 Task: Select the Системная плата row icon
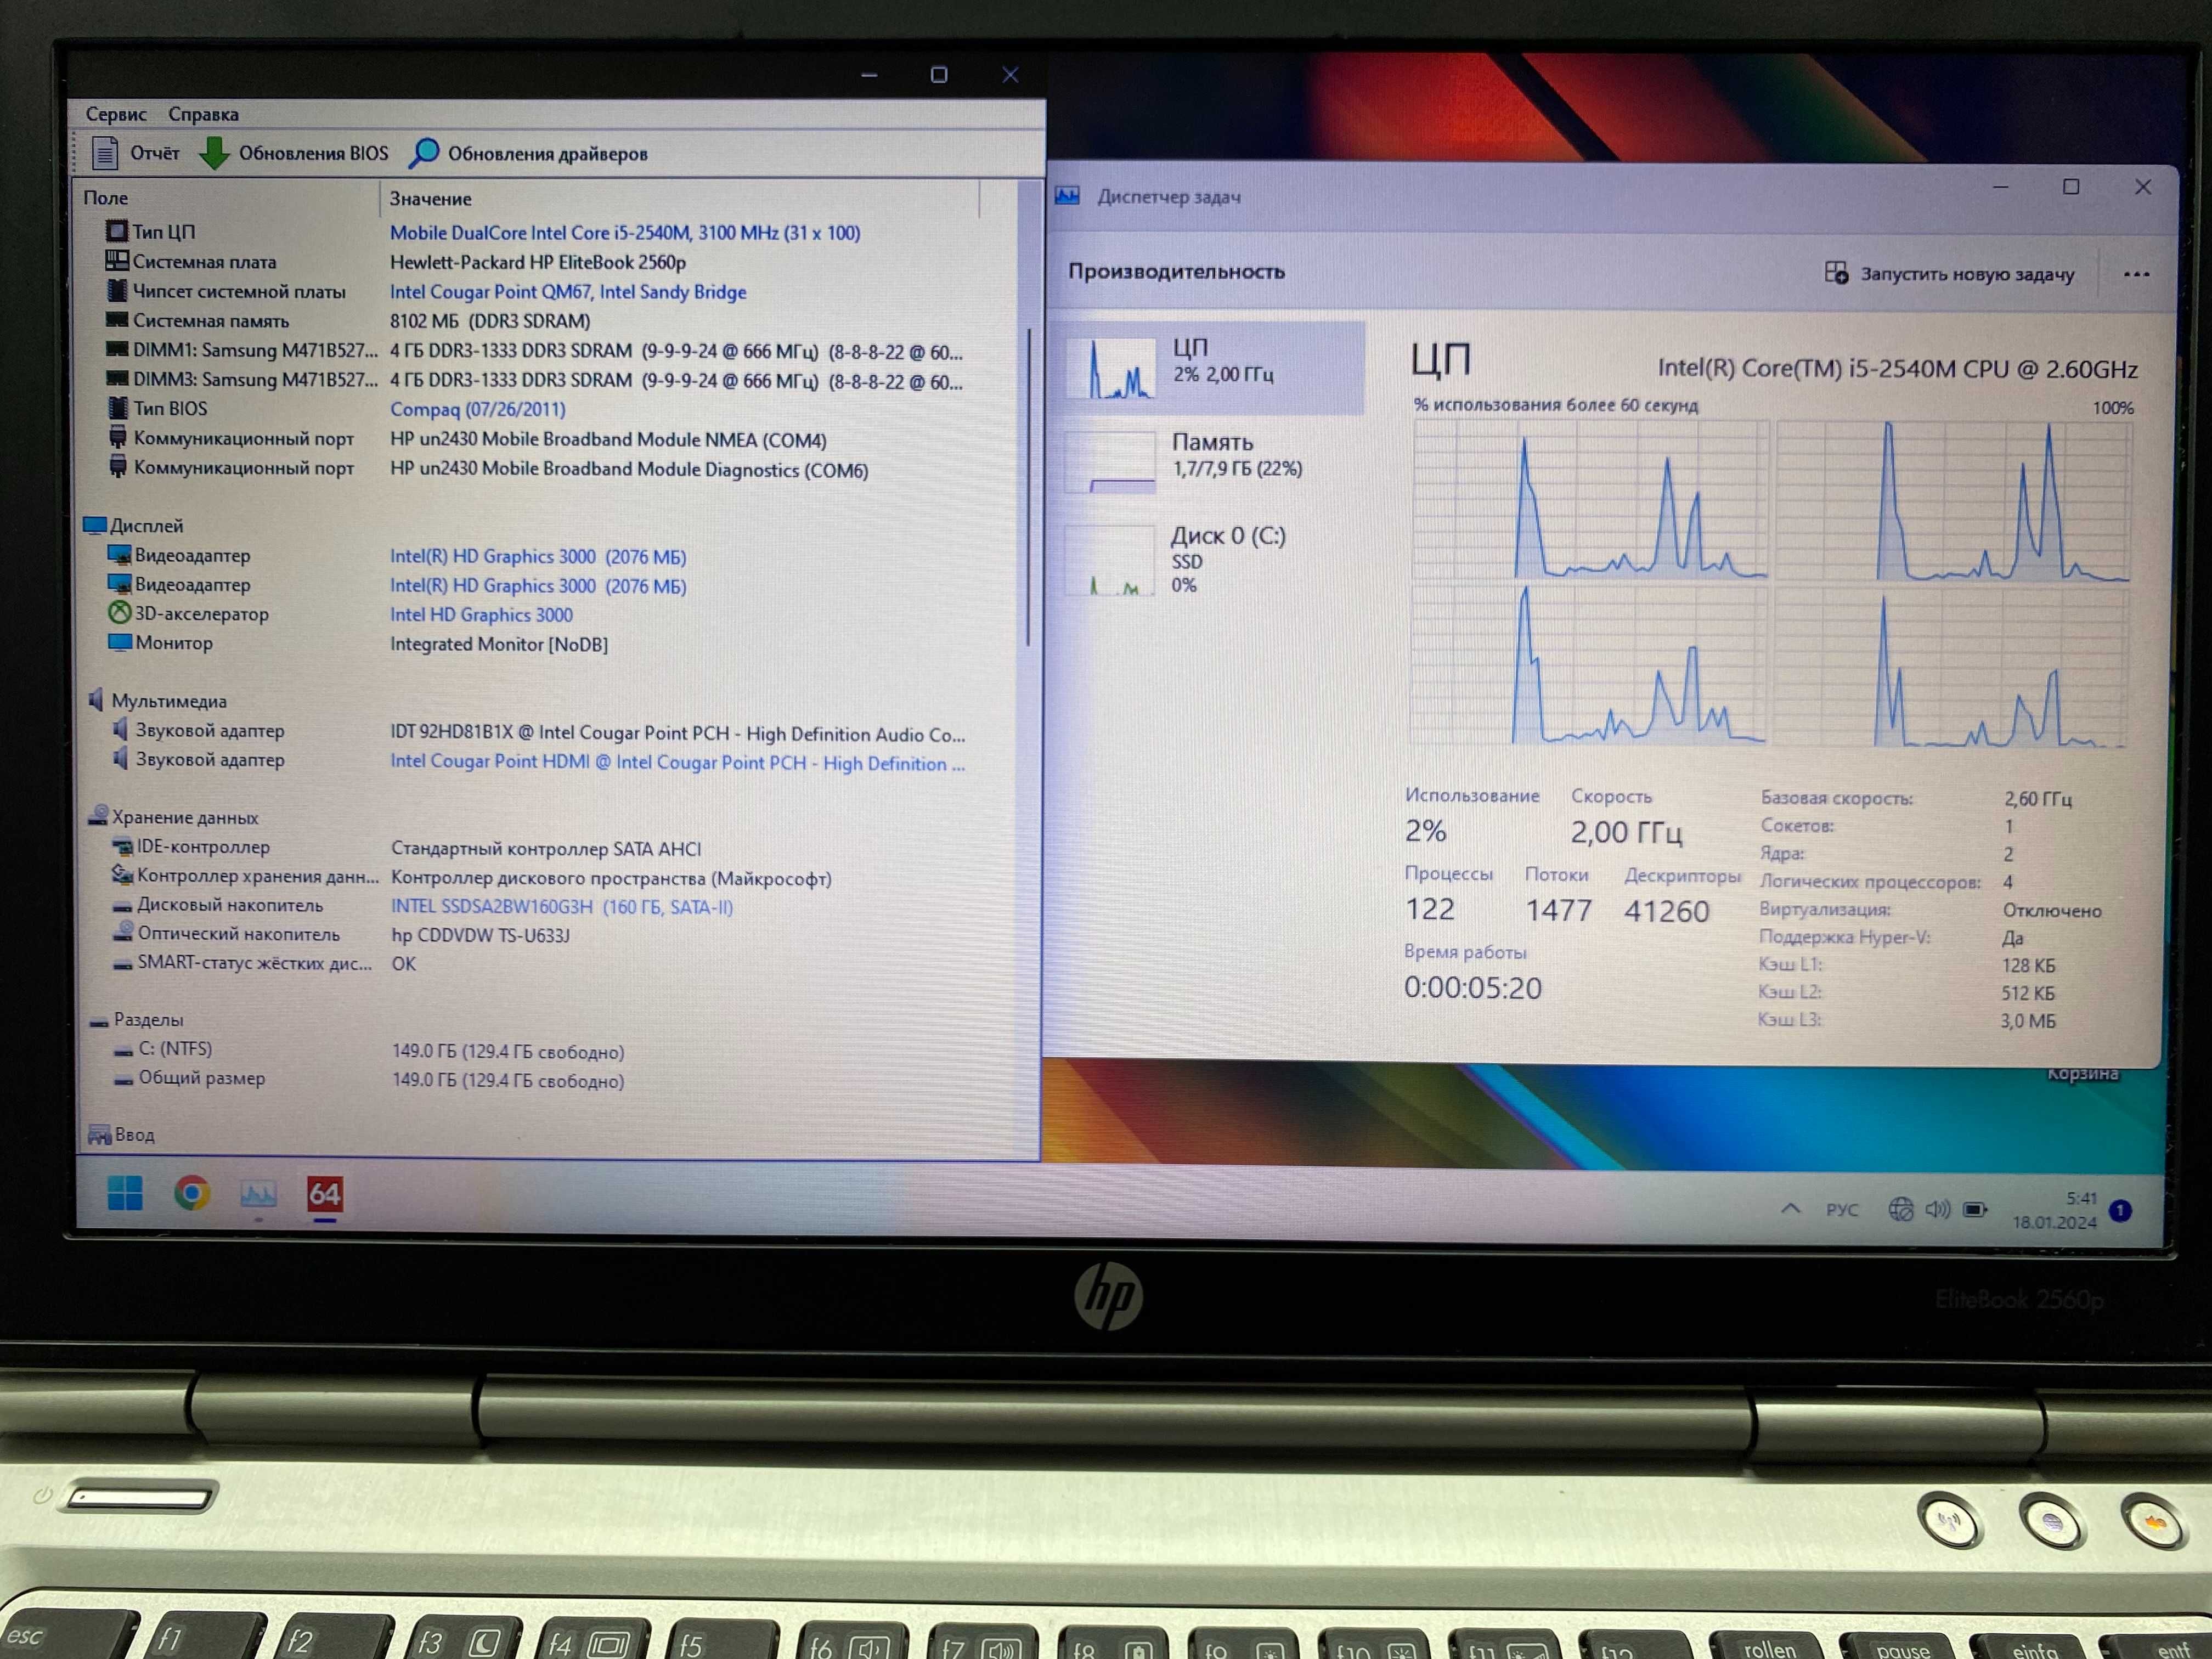click(117, 261)
